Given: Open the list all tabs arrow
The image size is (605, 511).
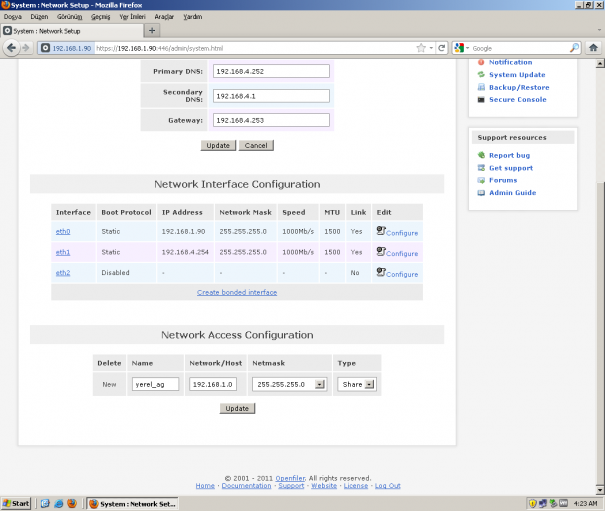Looking at the screenshot, I should click(x=599, y=30).
